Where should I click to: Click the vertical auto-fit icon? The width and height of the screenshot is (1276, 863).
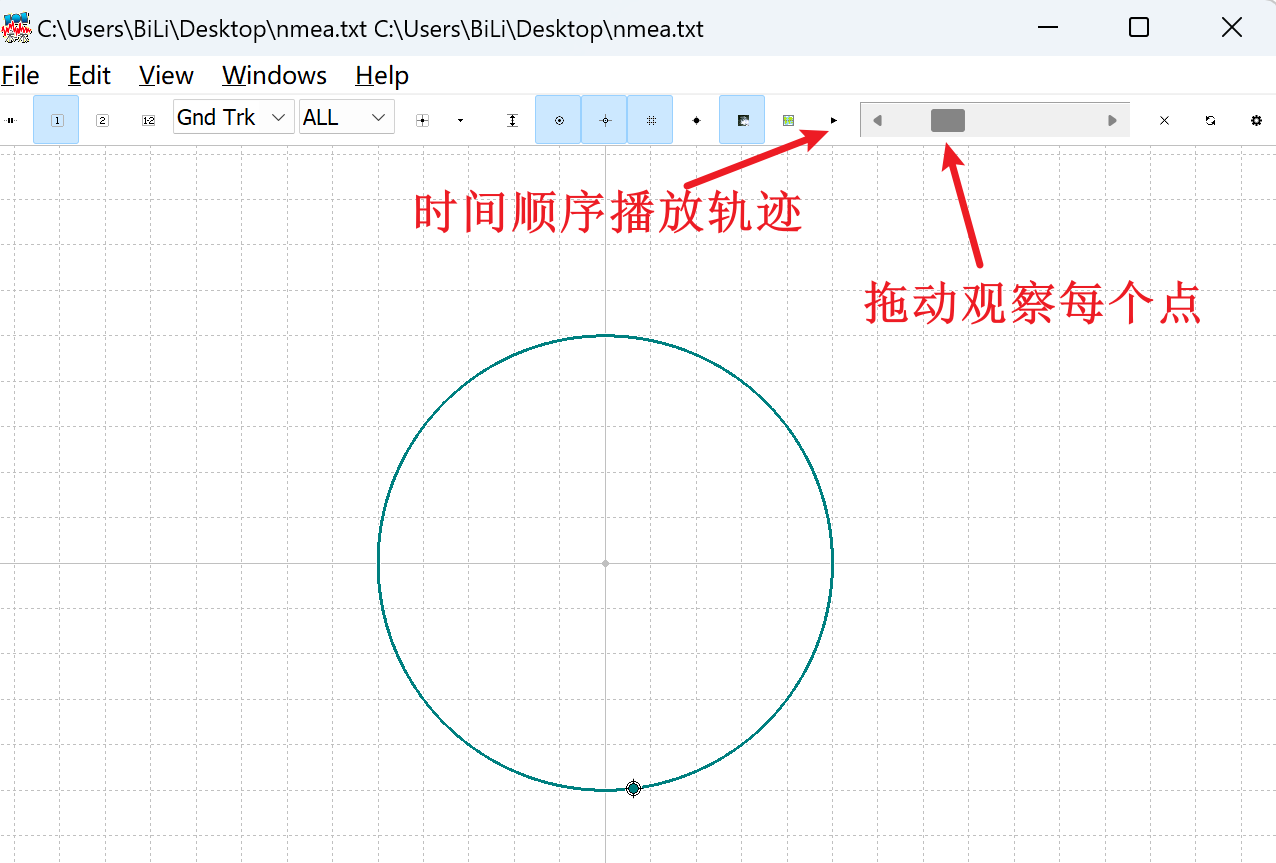pos(512,119)
